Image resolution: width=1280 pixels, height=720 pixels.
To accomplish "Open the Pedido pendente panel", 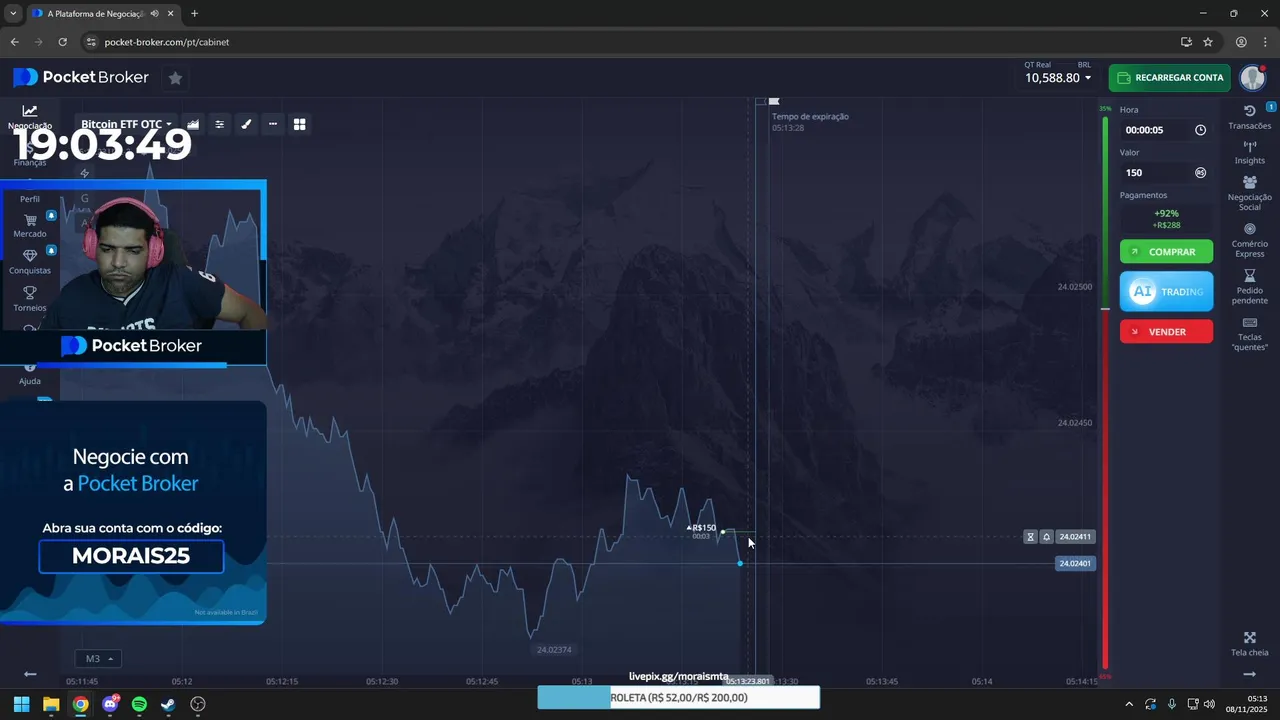I will pos(1249,287).
